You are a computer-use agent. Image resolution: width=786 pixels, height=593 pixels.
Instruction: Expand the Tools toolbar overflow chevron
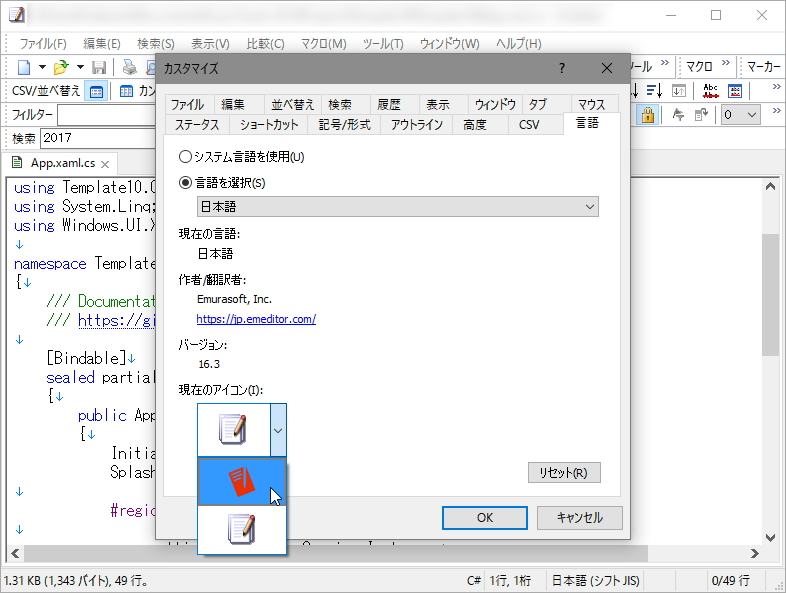[665, 63]
